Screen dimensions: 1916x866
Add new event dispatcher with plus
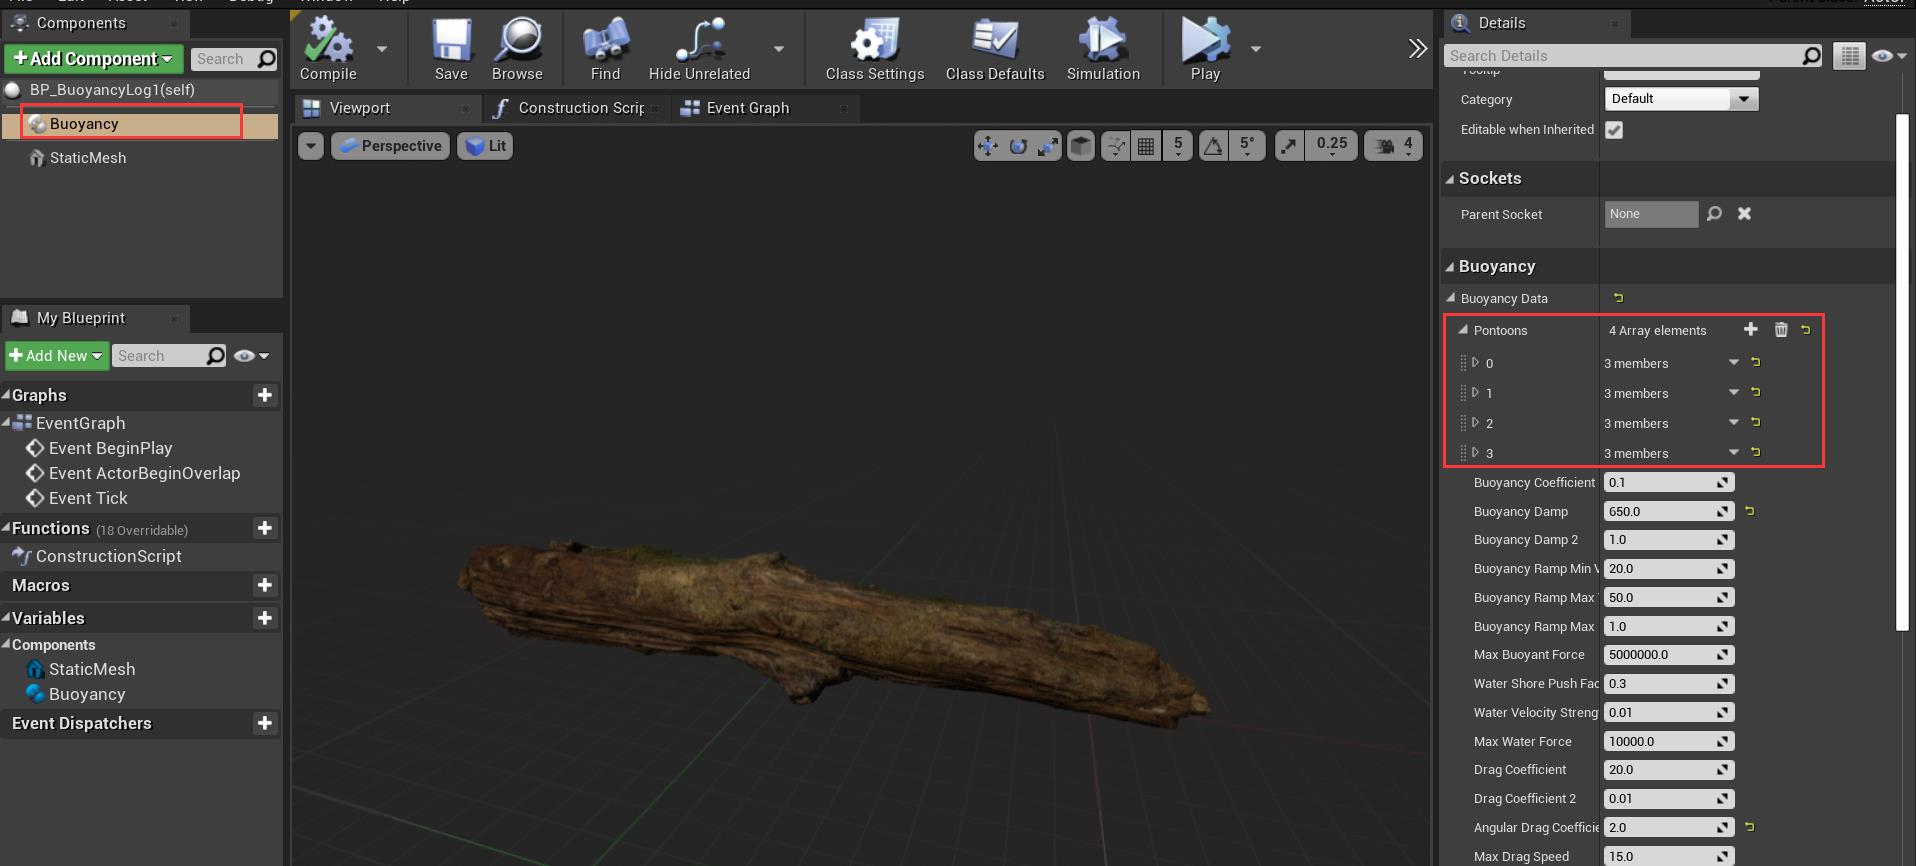click(x=265, y=723)
